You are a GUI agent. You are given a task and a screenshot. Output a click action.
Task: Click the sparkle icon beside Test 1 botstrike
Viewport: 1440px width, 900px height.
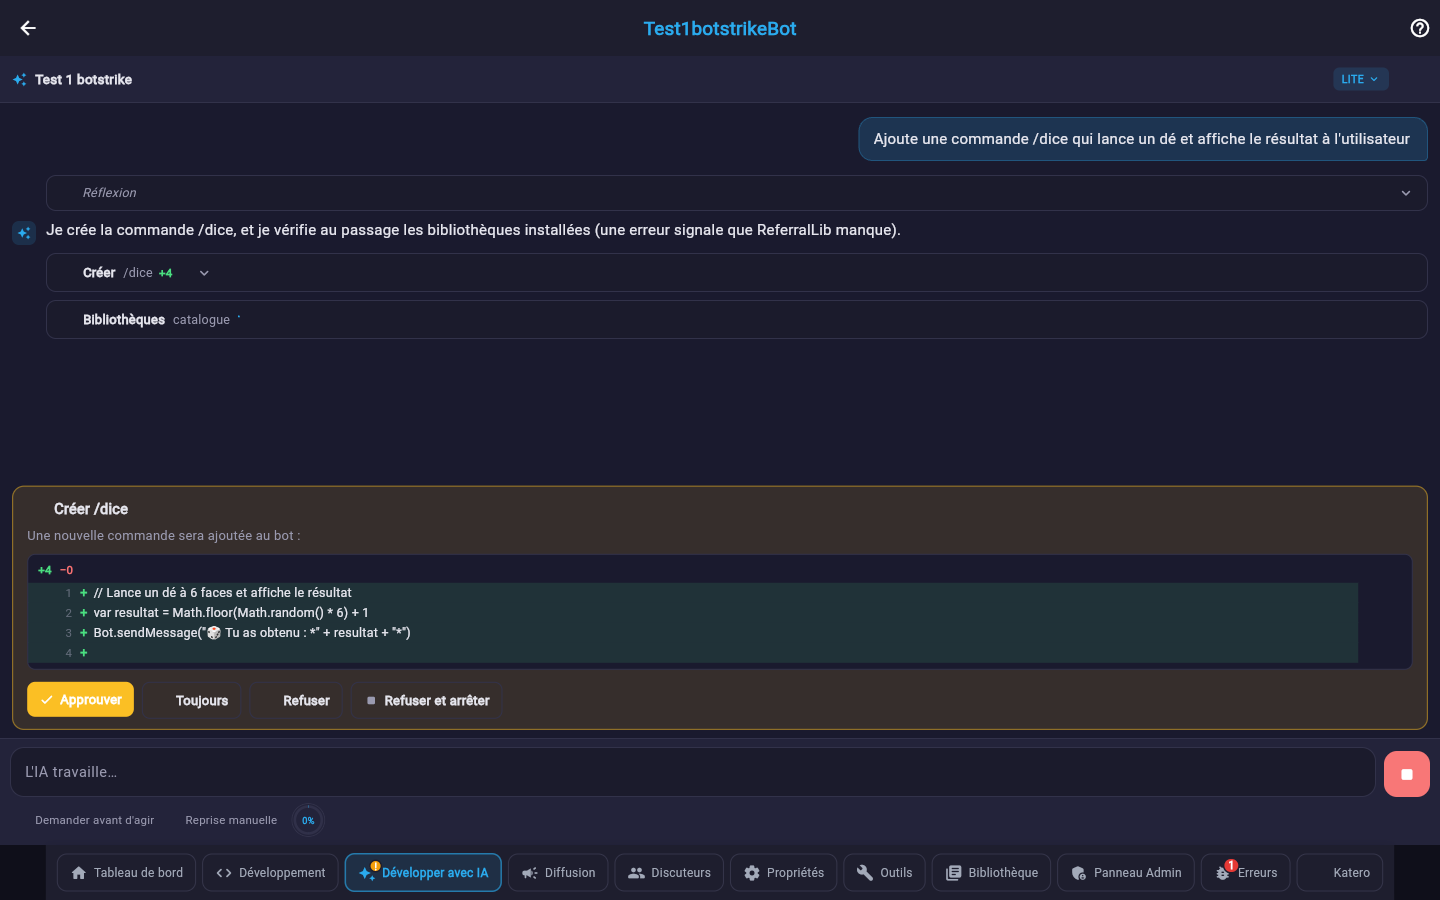pos(20,80)
